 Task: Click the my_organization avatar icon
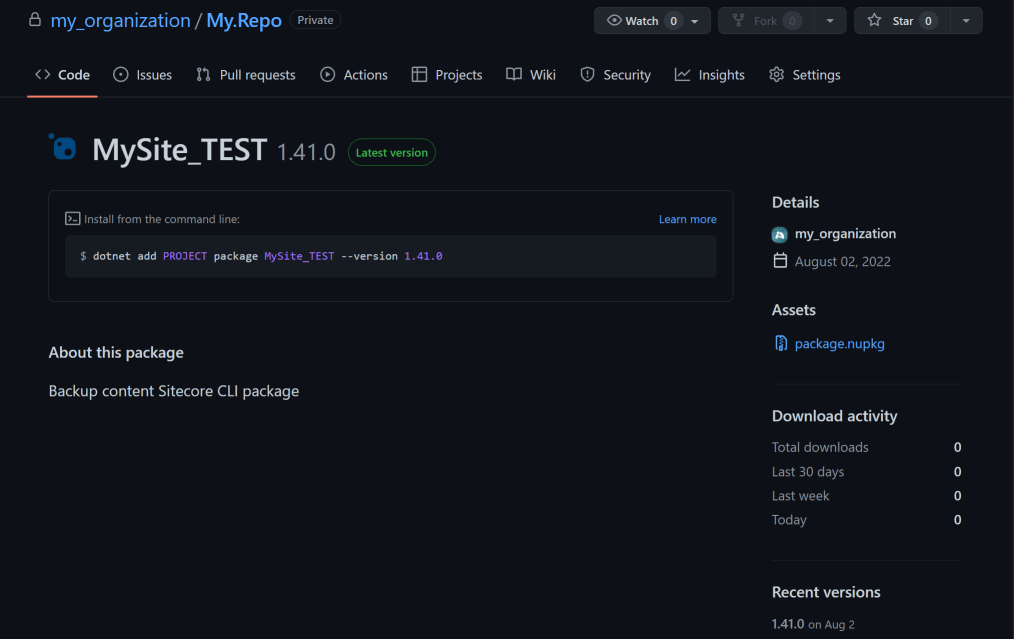[x=780, y=234]
